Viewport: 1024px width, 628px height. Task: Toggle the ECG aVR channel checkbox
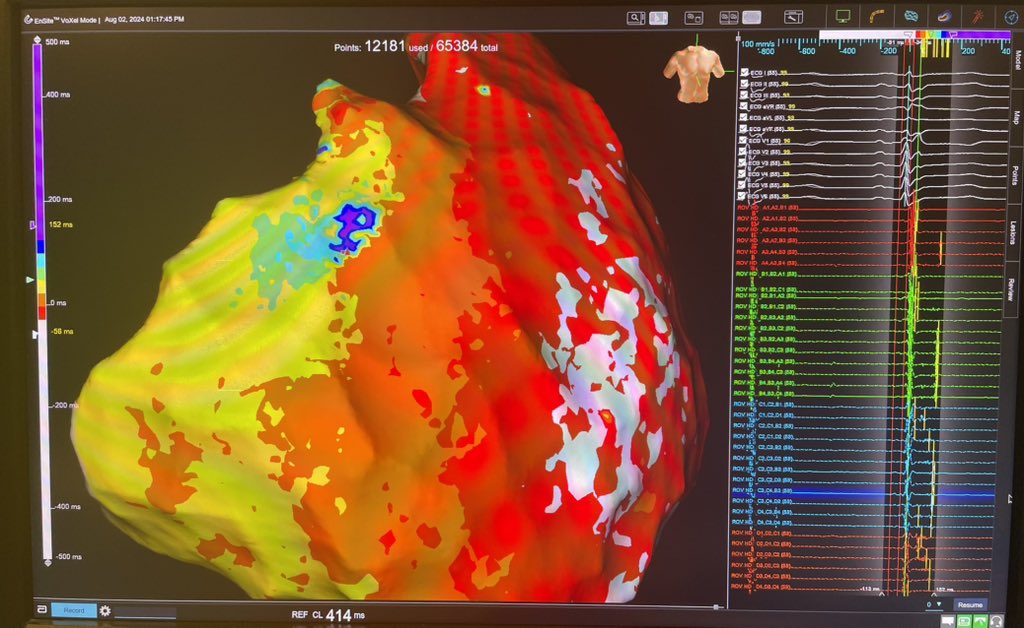coord(744,106)
